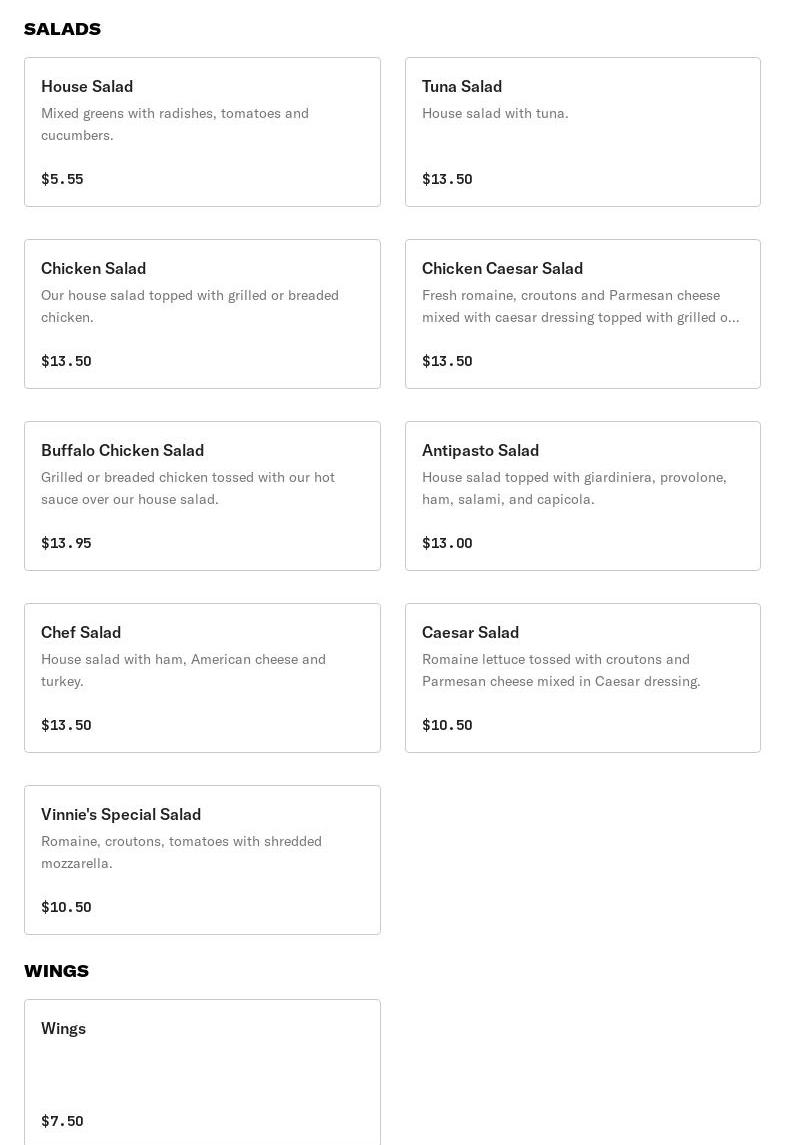Open the House Salad menu card

pos(202,132)
